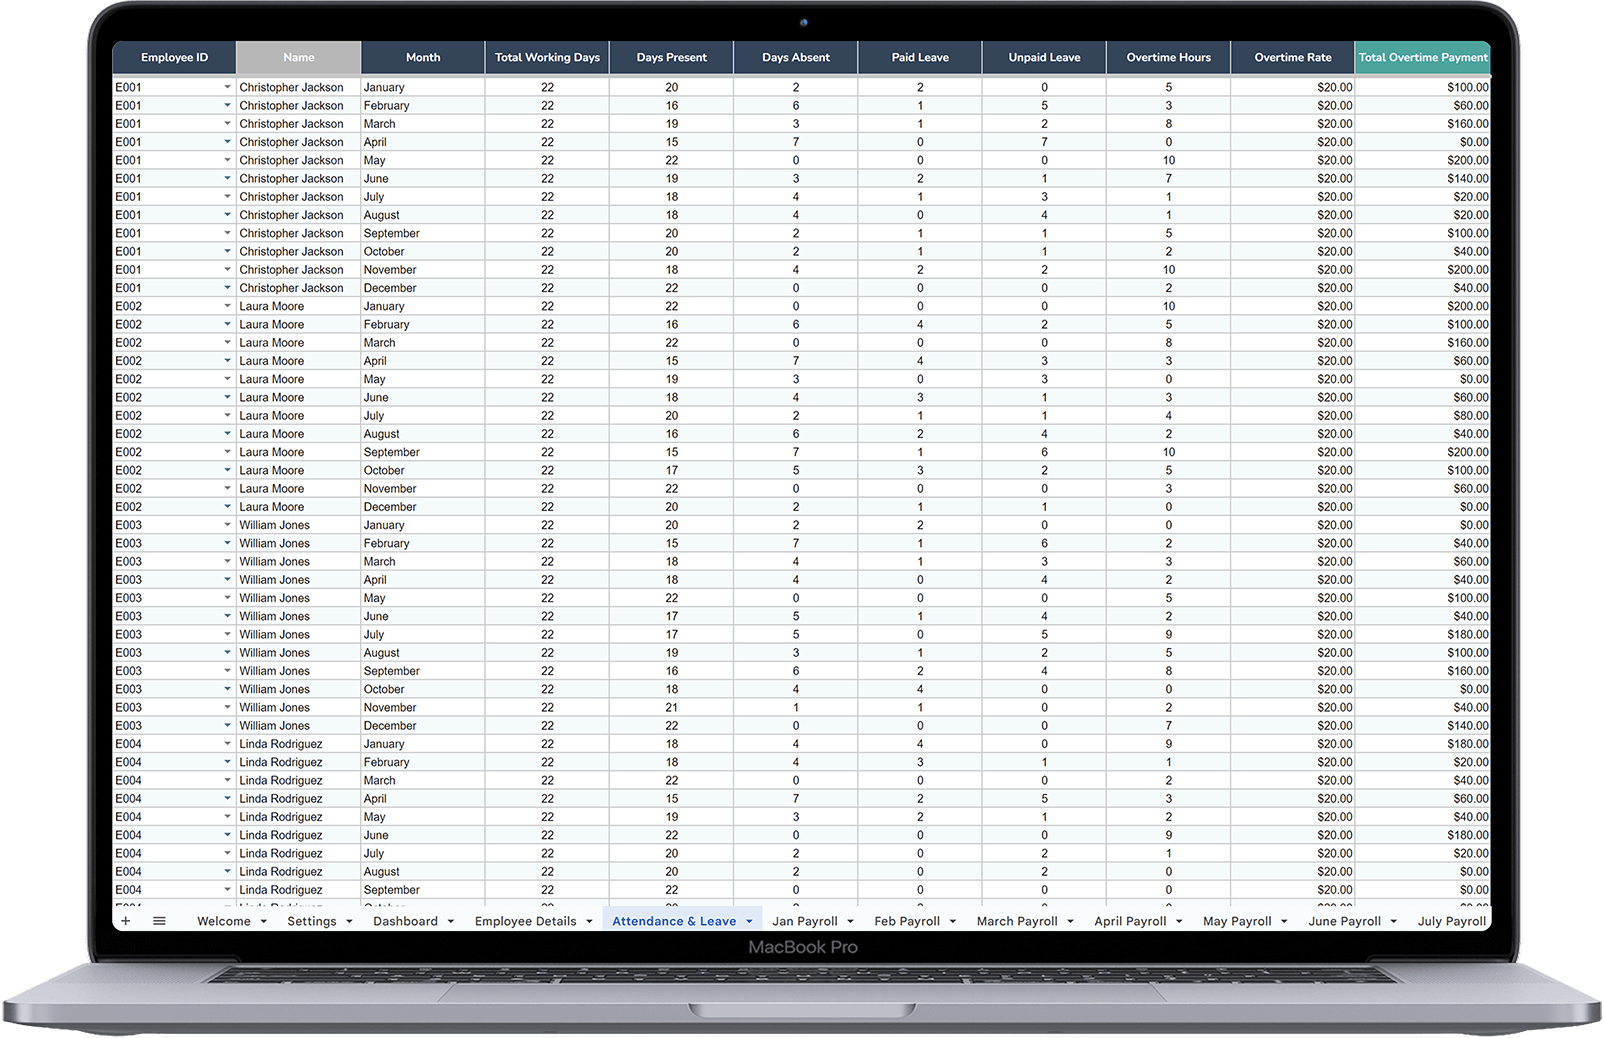This screenshot has width=1604, height=1038.
Task: Select the Employee ID column header
Action: pyautogui.click(x=174, y=58)
